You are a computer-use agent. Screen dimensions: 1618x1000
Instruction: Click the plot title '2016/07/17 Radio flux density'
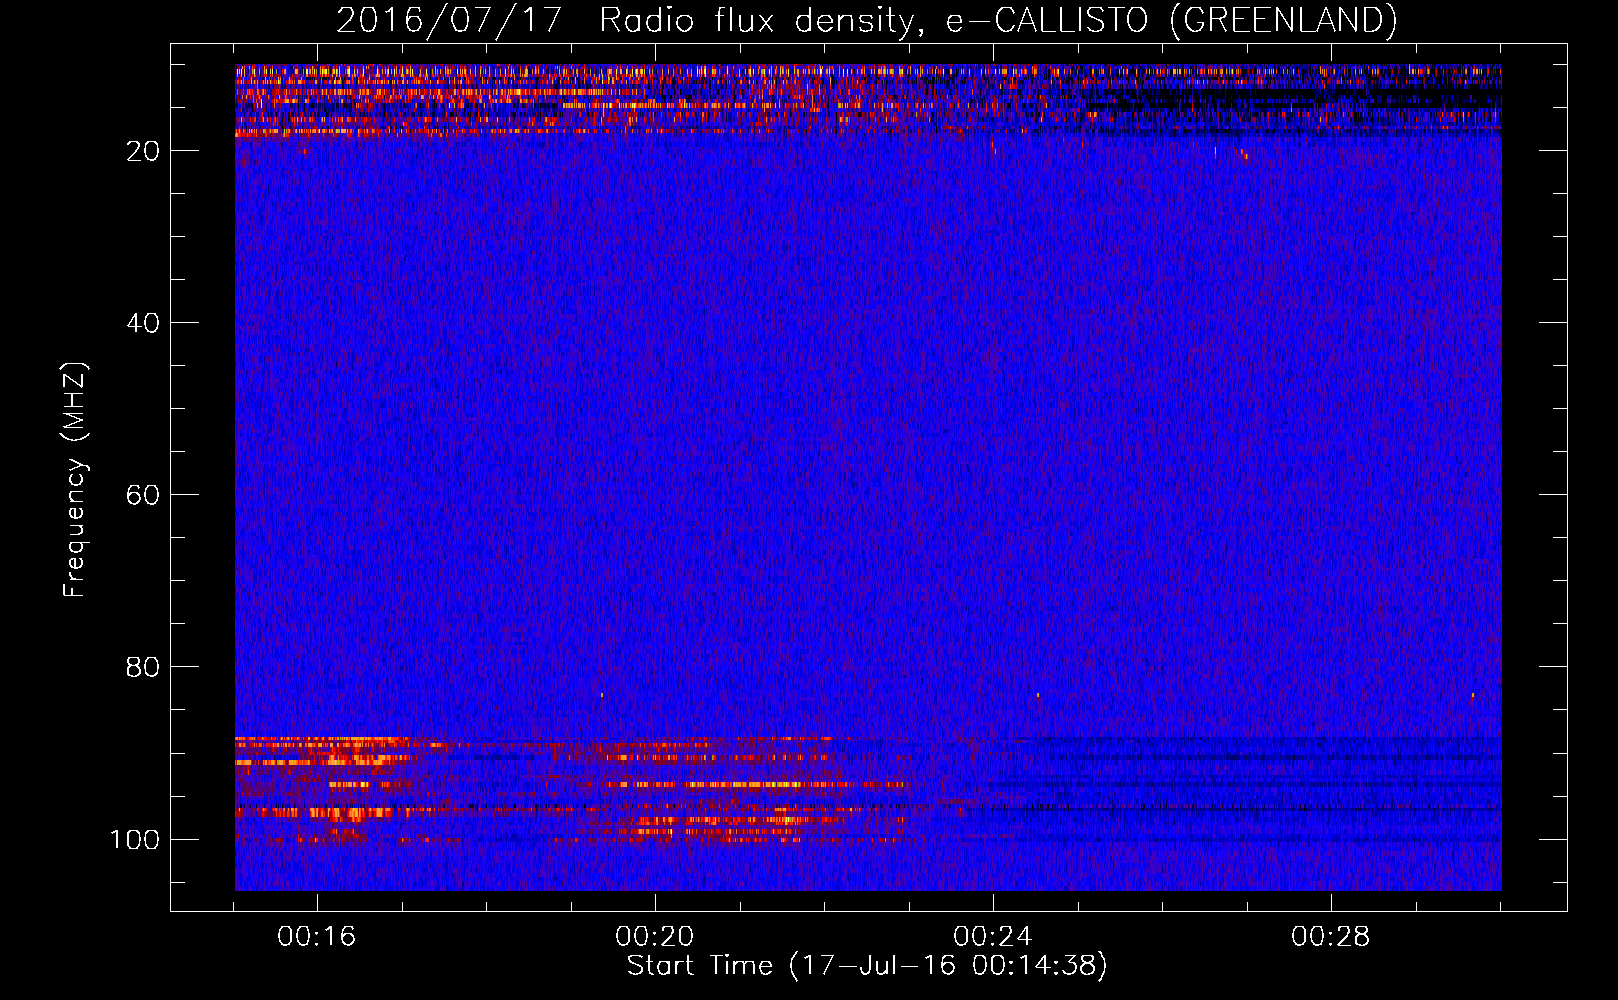click(866, 20)
